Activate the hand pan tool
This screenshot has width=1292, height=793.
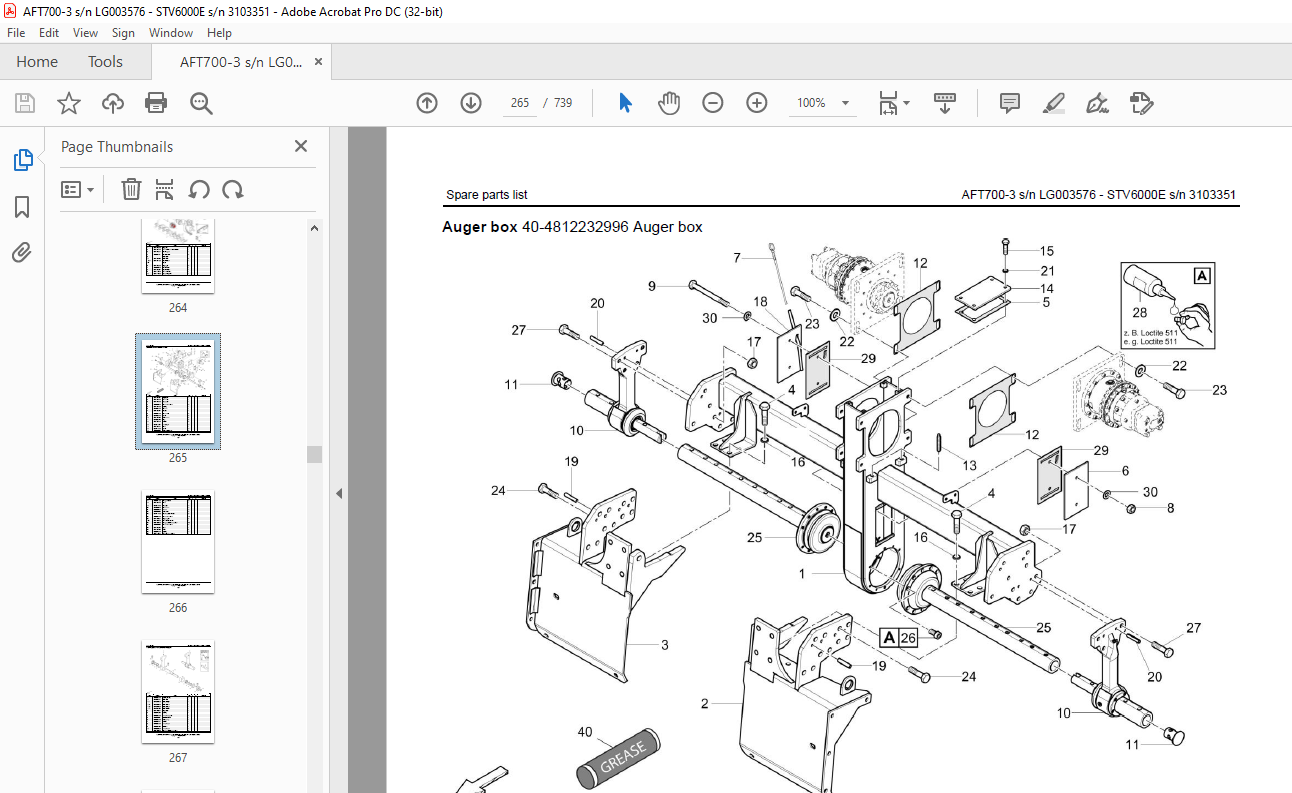[669, 103]
